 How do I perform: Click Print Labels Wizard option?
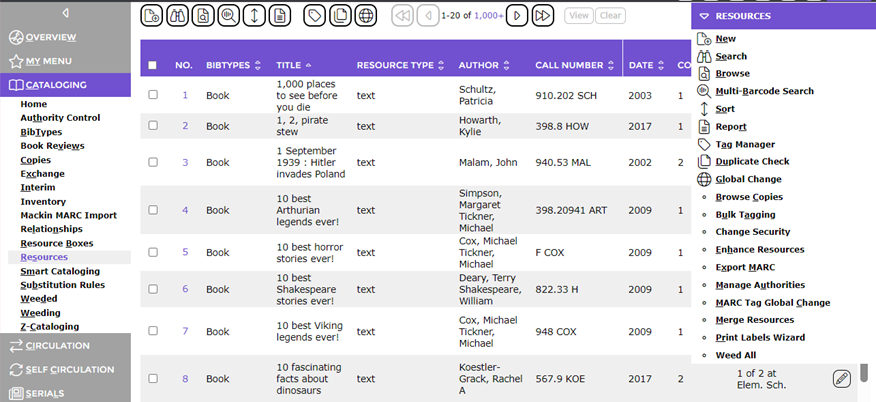tap(760, 338)
